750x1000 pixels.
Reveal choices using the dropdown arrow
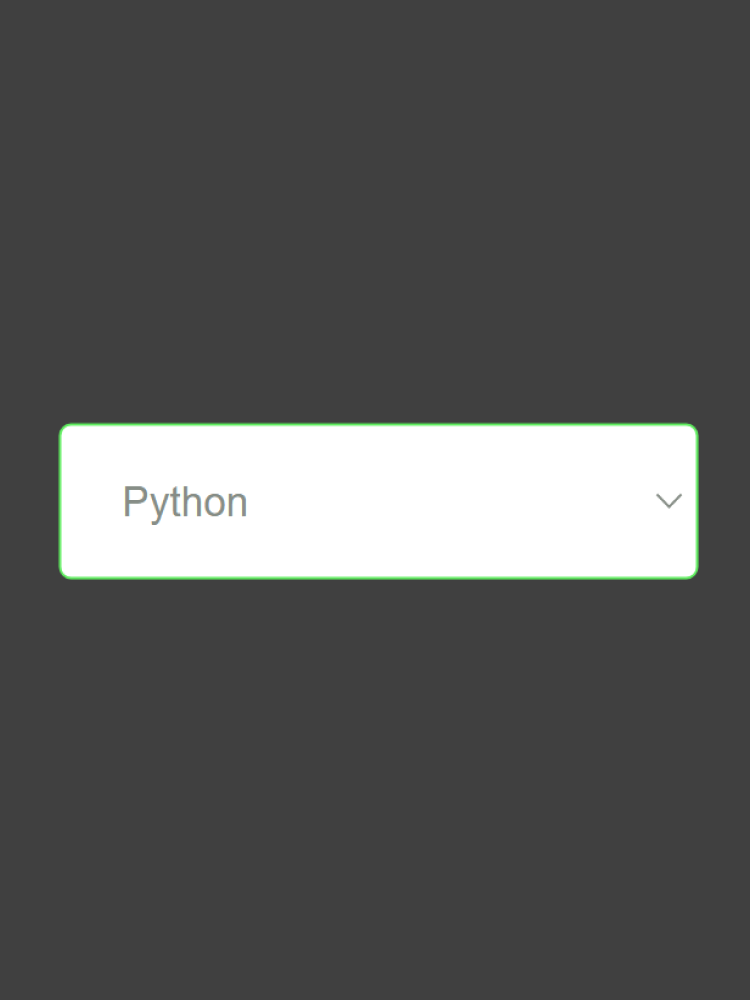coord(668,501)
